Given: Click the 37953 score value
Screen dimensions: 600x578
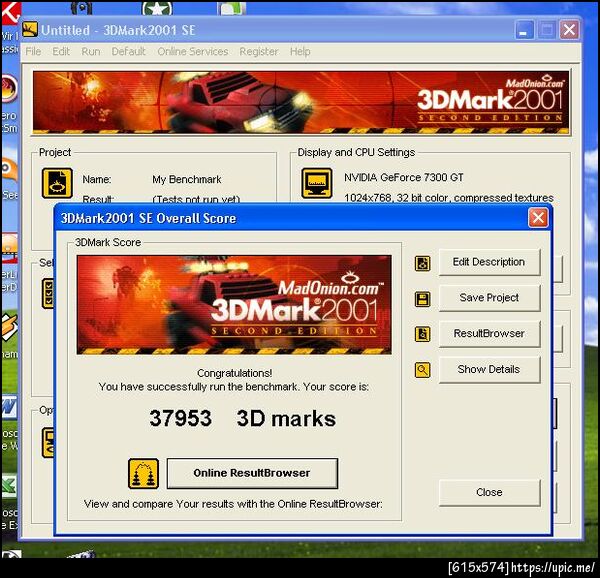Looking at the screenshot, I should click(x=181, y=418).
